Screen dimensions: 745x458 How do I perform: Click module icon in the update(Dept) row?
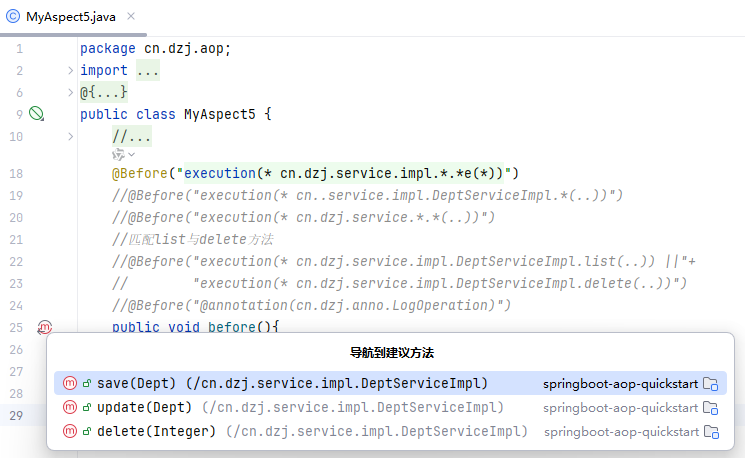click(x=711, y=407)
